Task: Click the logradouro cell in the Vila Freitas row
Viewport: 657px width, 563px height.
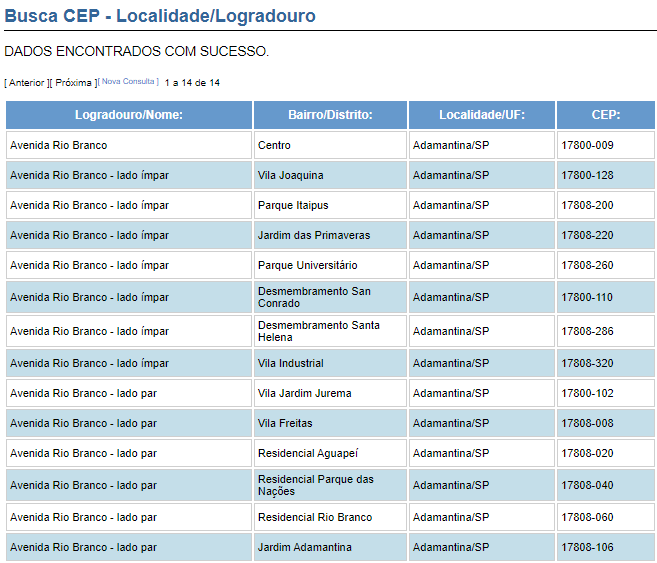Action: (x=129, y=423)
